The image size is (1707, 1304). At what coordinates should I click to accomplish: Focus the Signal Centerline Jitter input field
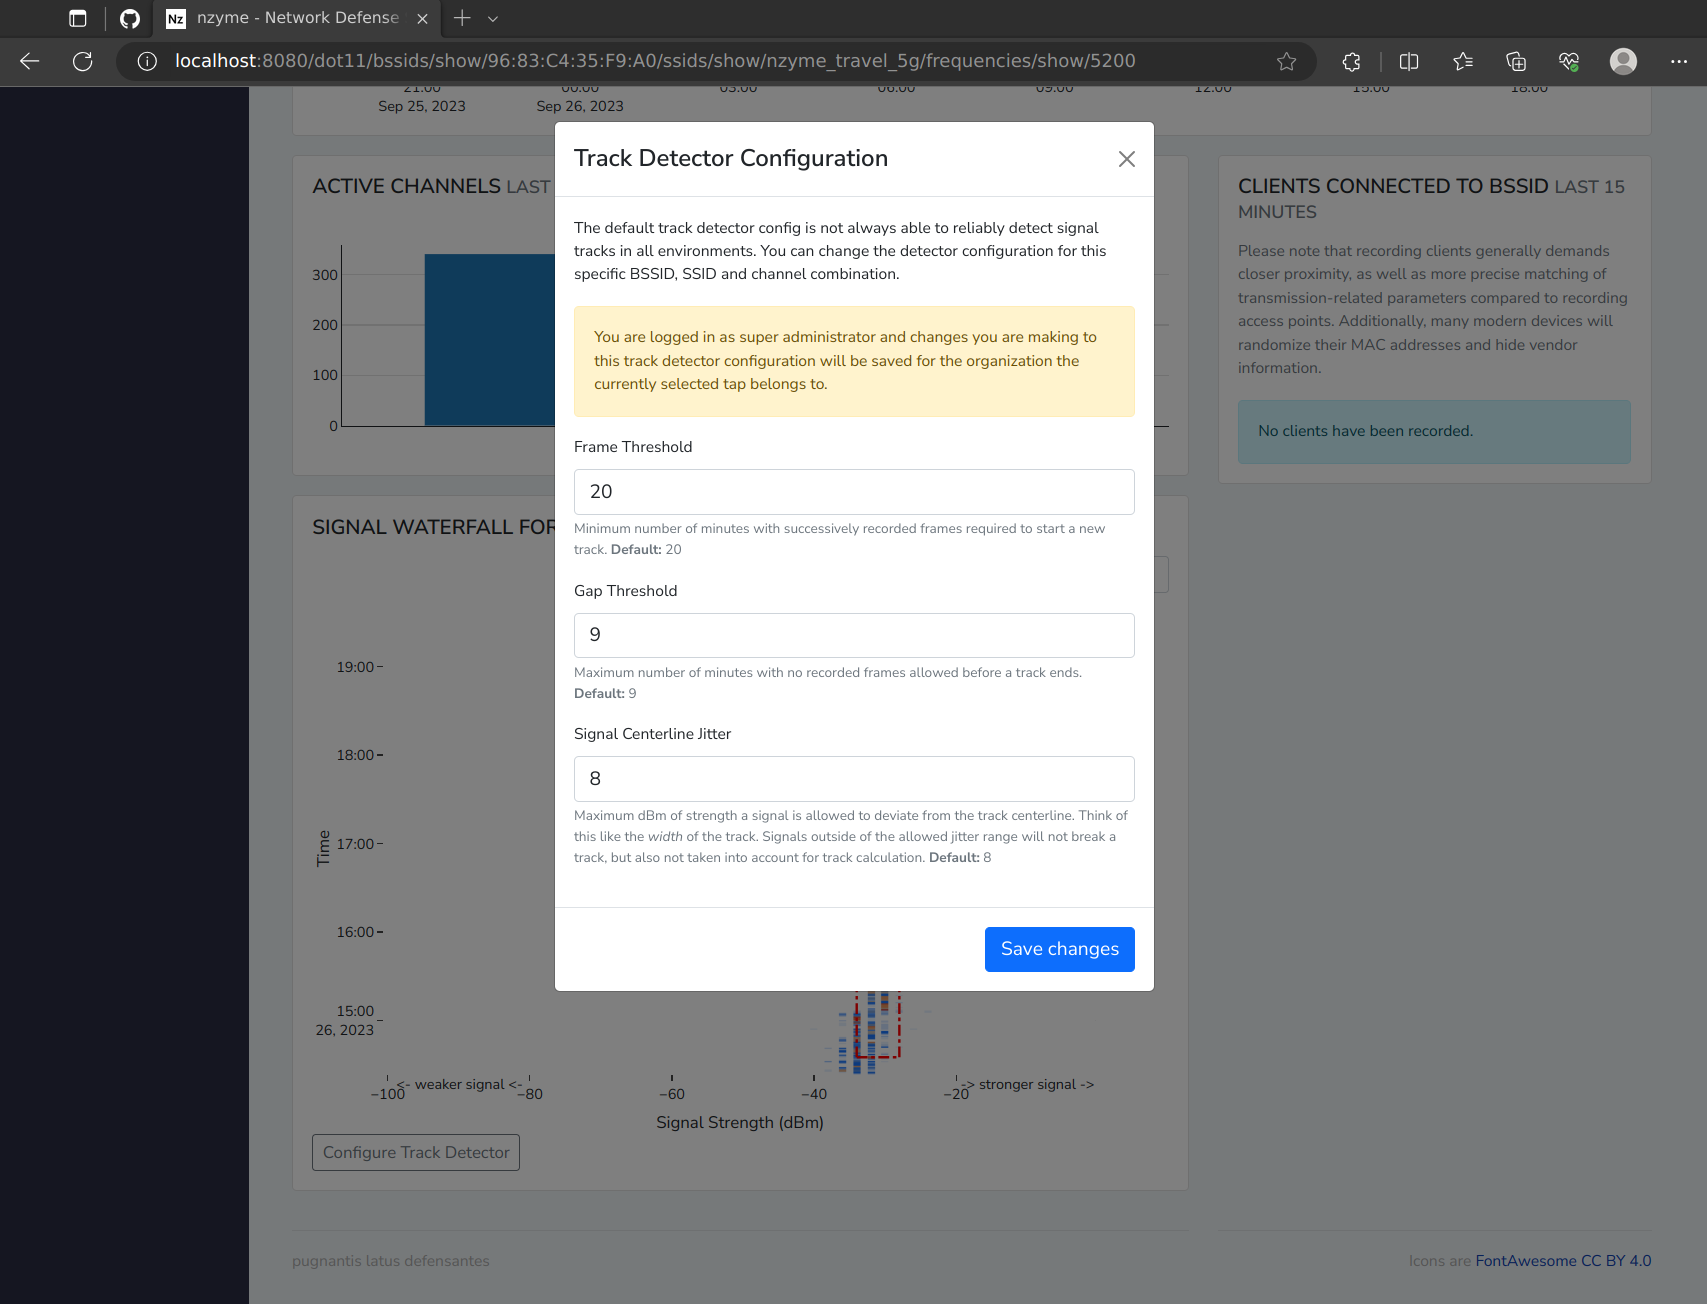[854, 779]
